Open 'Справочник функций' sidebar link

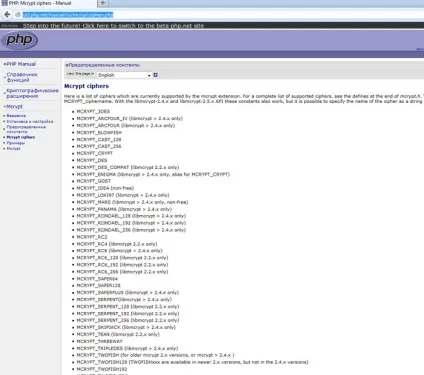click(22, 77)
